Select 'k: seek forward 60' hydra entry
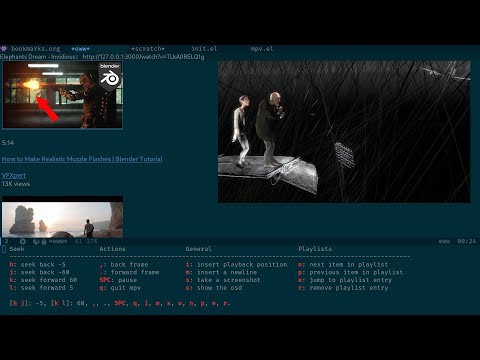 point(43,280)
